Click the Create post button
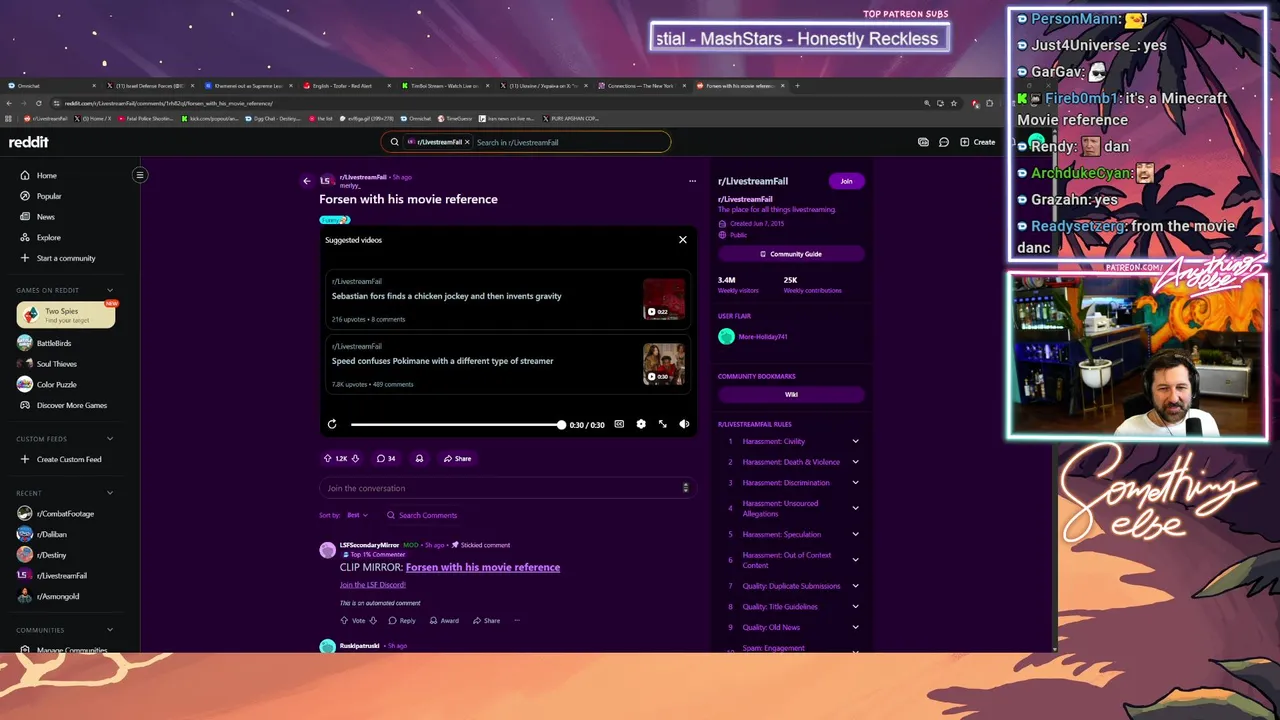 coord(978,142)
